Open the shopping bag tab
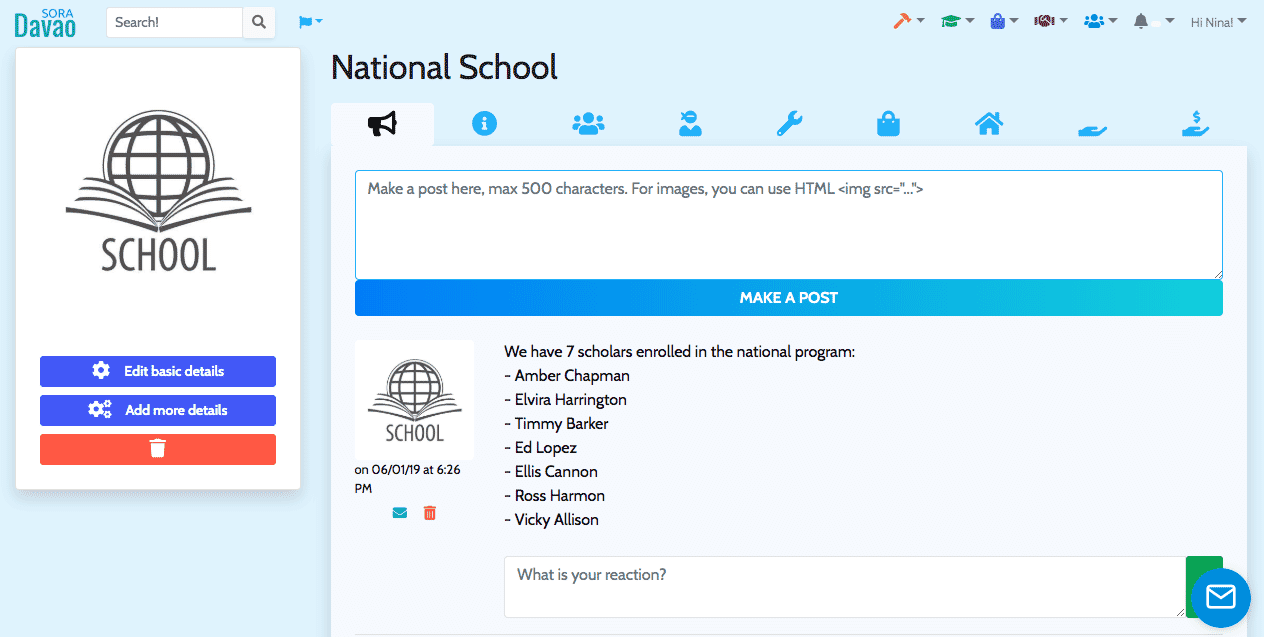Viewport: 1264px width, 637px height. point(888,124)
